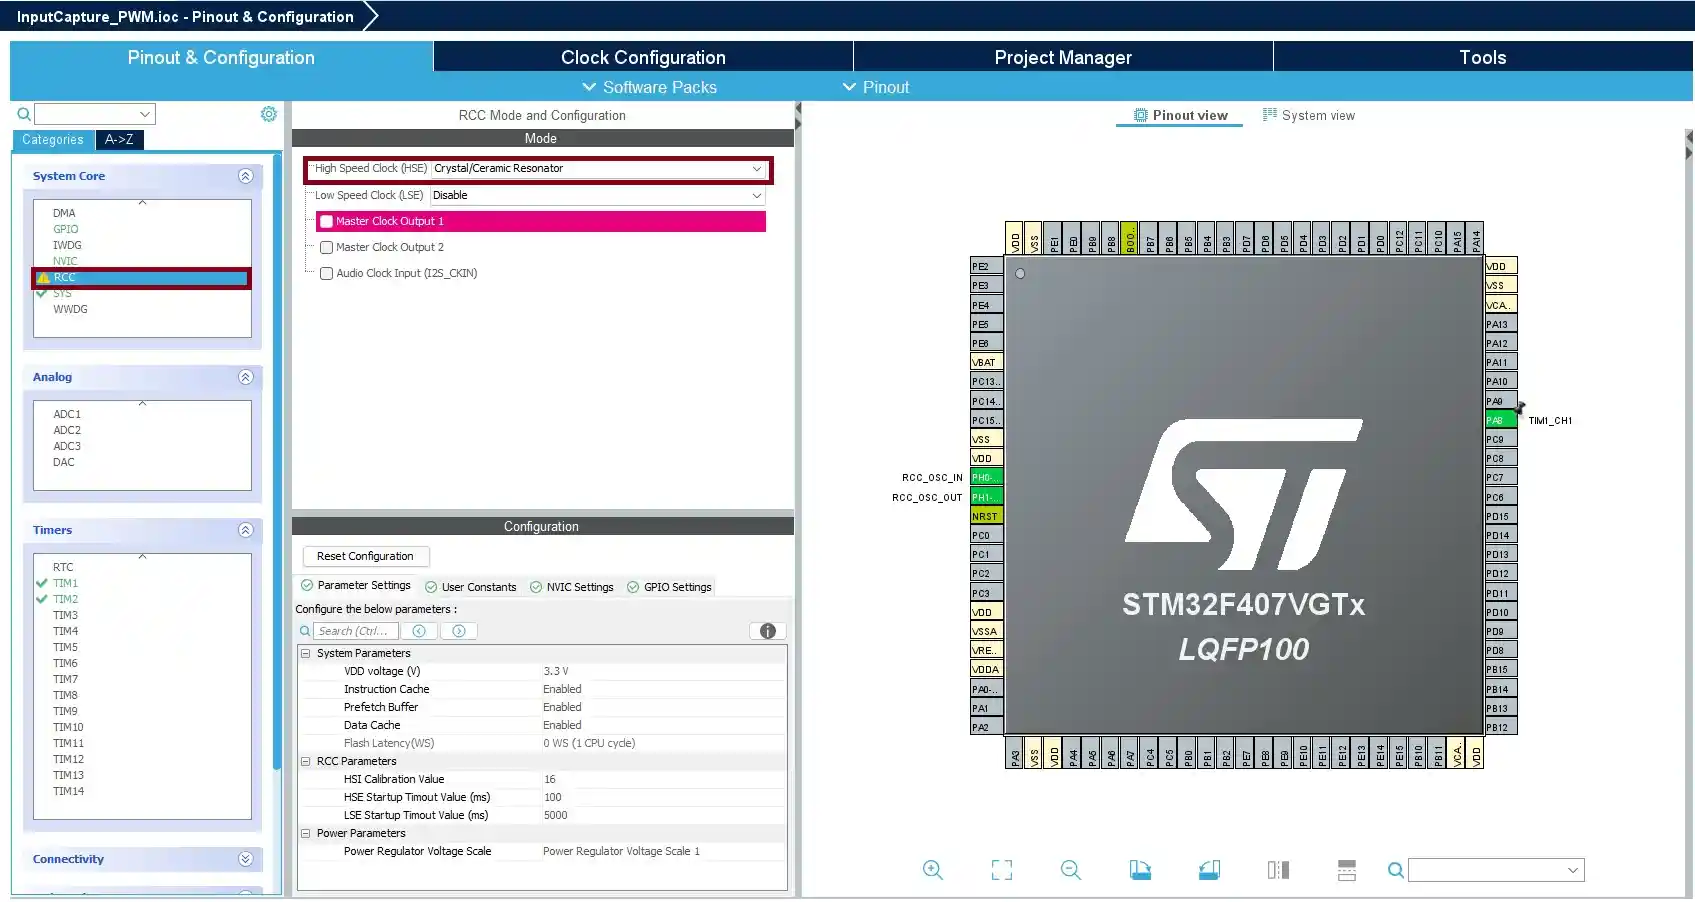Collapse the Analog category
1695x902 pixels.
245,377
